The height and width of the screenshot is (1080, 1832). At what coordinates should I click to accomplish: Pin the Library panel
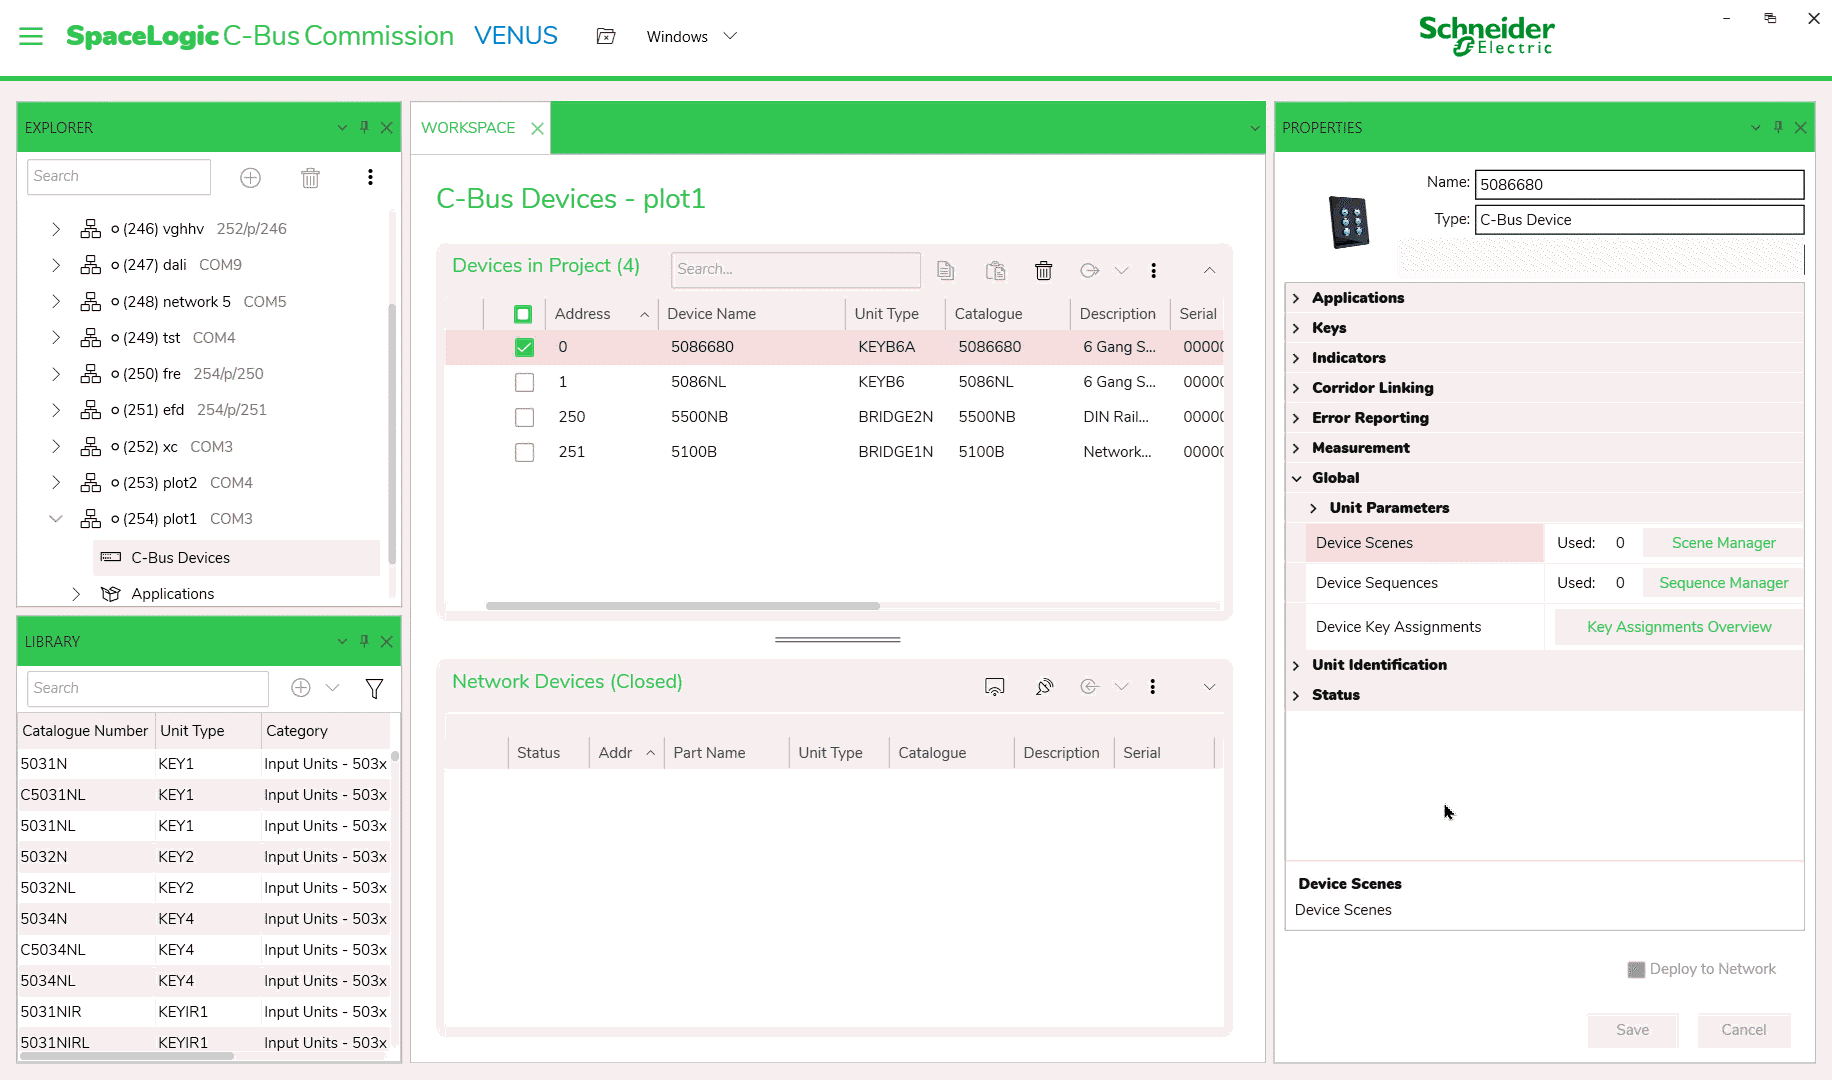364,641
